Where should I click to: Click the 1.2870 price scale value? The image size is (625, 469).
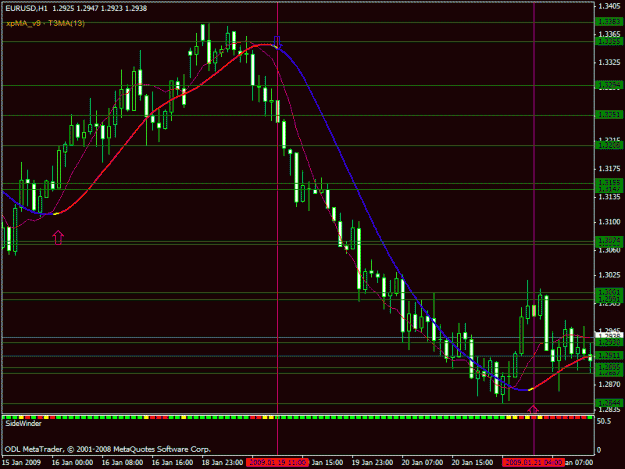[609, 385]
